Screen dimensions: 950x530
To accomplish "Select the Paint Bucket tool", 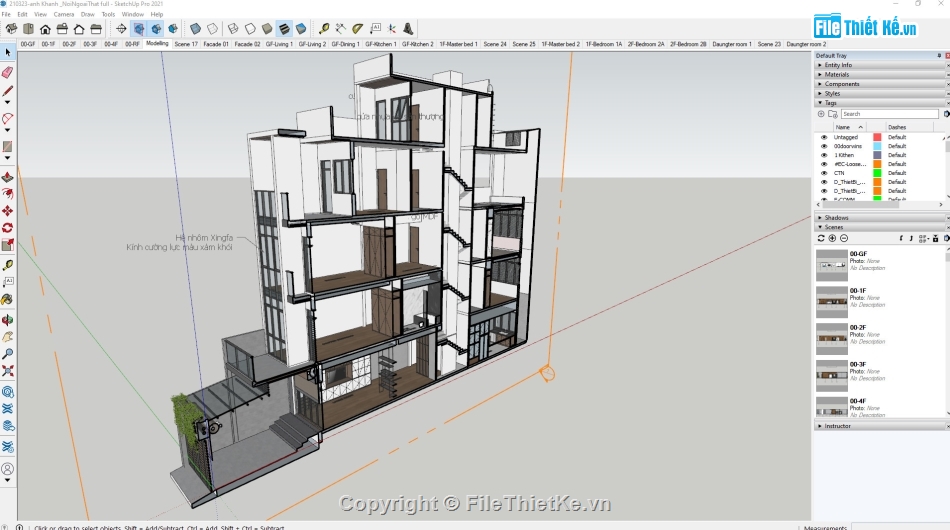I will click(7, 299).
